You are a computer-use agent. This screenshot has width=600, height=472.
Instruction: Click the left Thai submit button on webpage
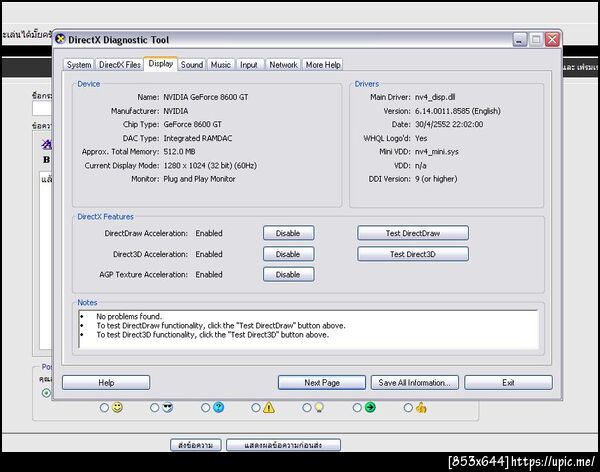point(196,445)
